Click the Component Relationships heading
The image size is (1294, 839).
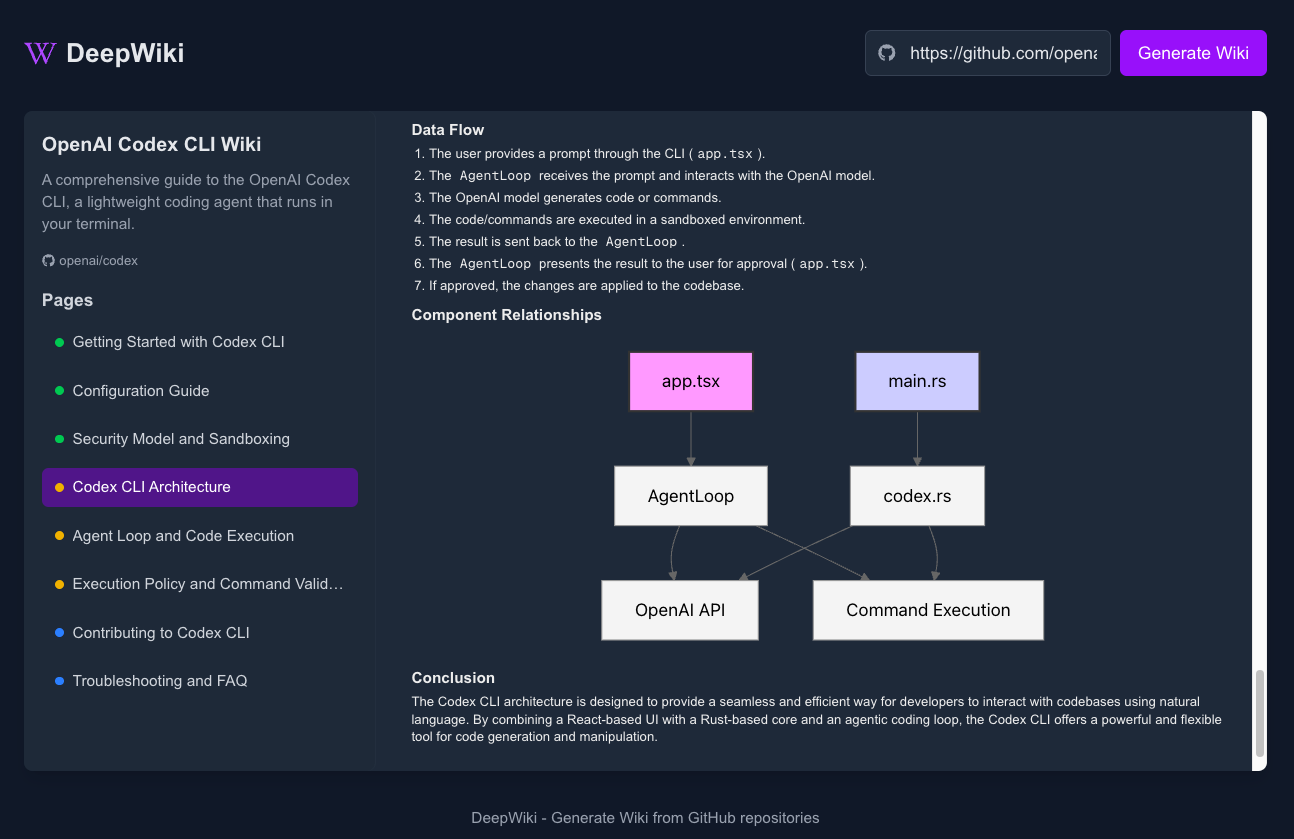(x=507, y=315)
